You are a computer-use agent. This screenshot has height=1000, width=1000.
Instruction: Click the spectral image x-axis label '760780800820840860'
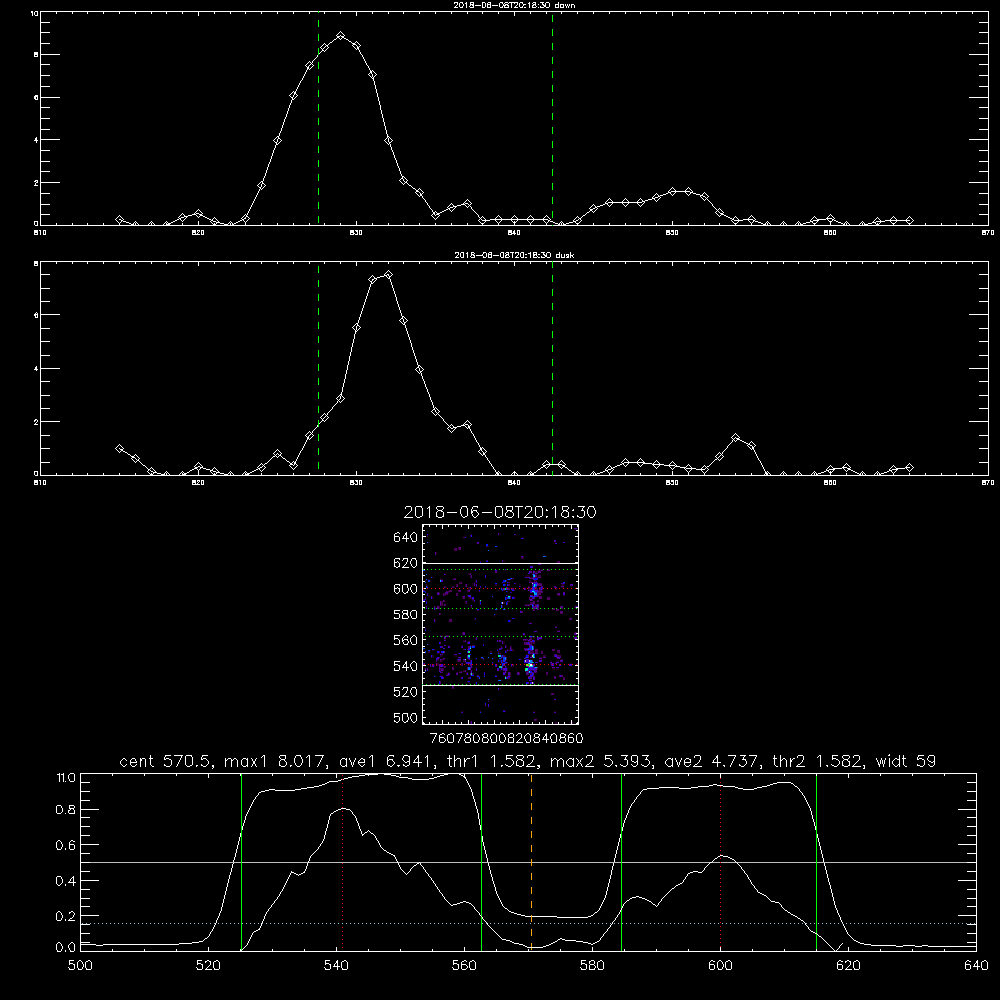pyautogui.click(x=506, y=738)
